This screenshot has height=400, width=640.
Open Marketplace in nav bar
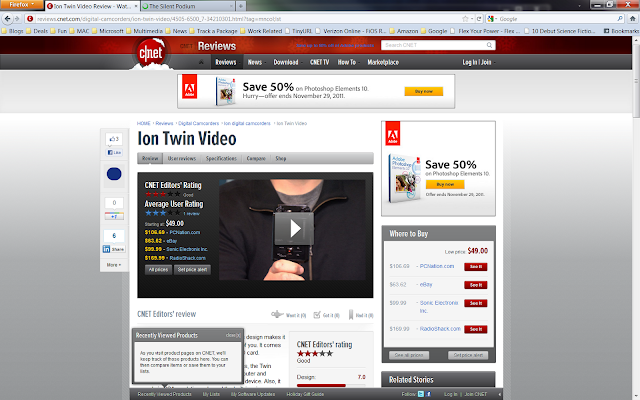point(383,62)
